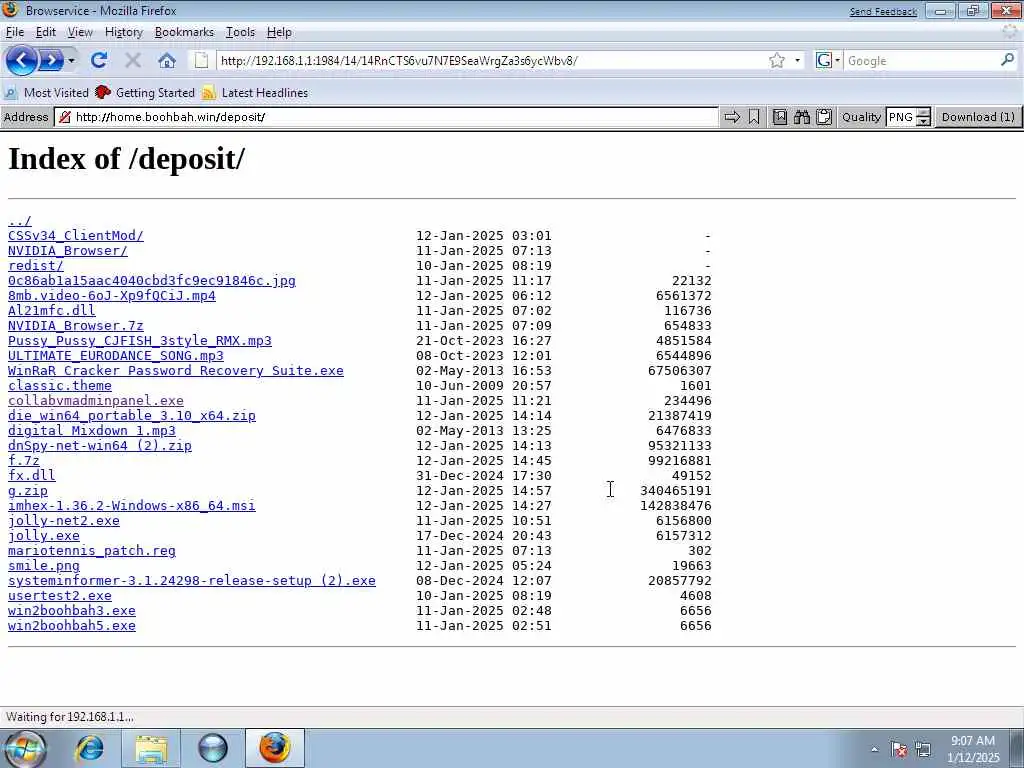1024x768 pixels.
Task: Open the recent pages history dropdown arrow
Action: point(71,61)
